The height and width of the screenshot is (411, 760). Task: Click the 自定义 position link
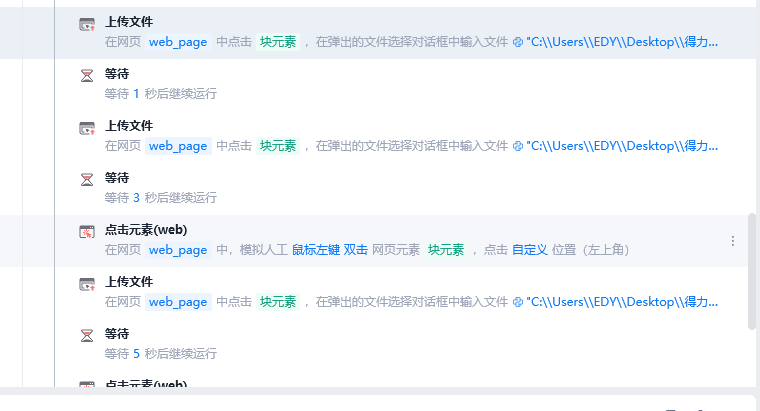(x=530, y=250)
